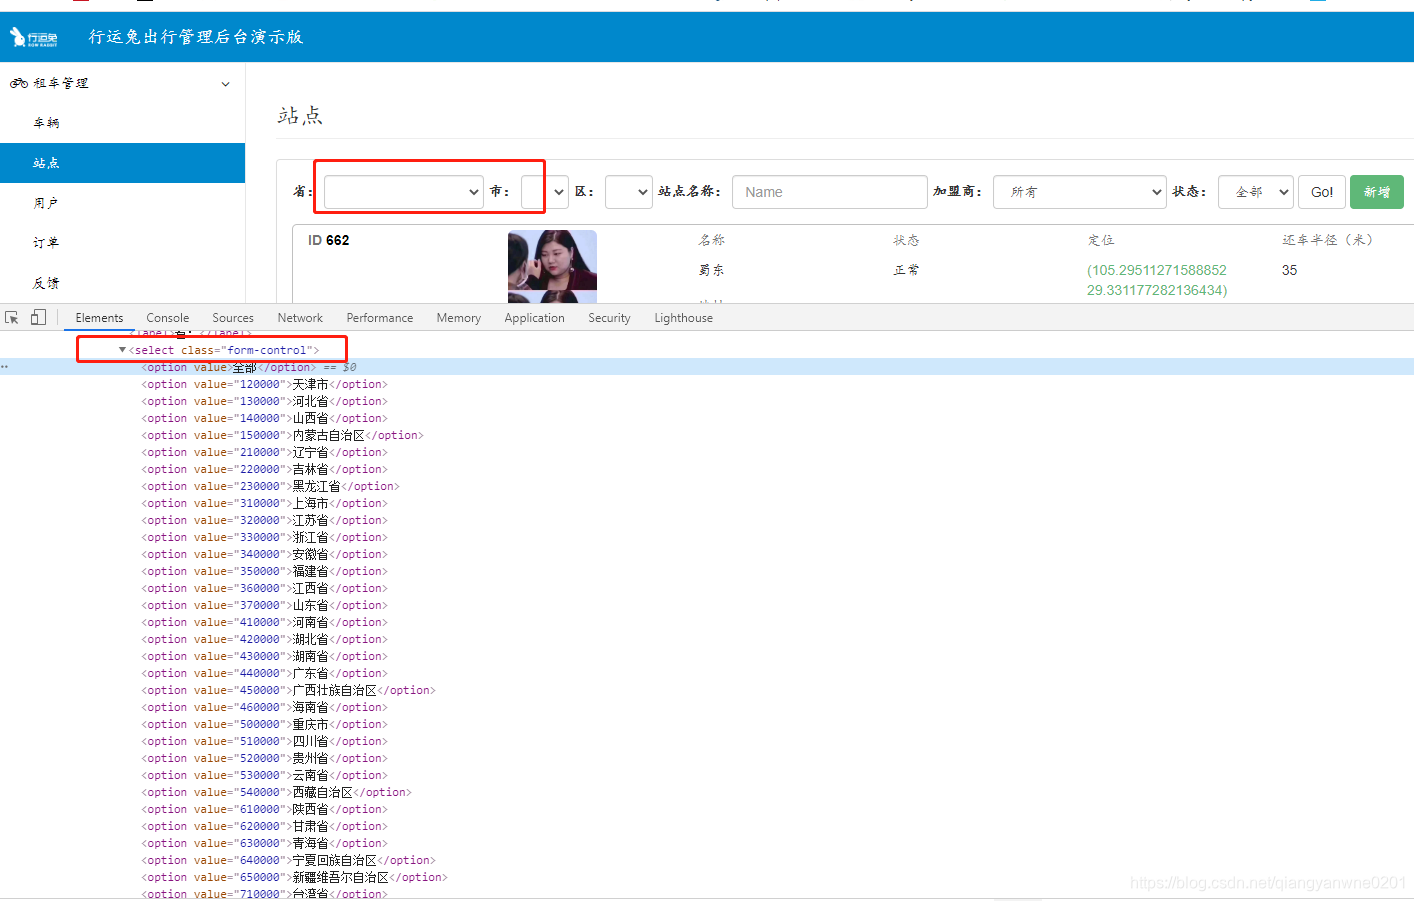The width and height of the screenshot is (1414, 901).
Task: Switch to the Security tab
Action: [x=609, y=318]
